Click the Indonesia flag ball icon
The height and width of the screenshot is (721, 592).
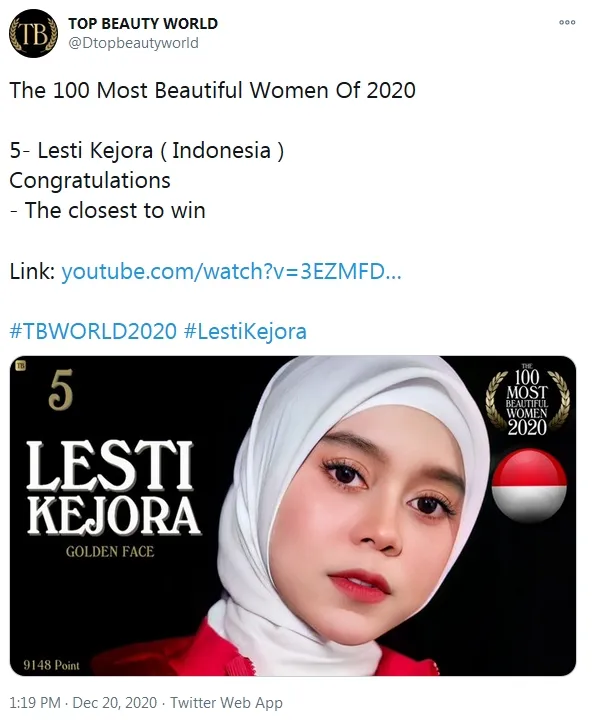point(529,485)
